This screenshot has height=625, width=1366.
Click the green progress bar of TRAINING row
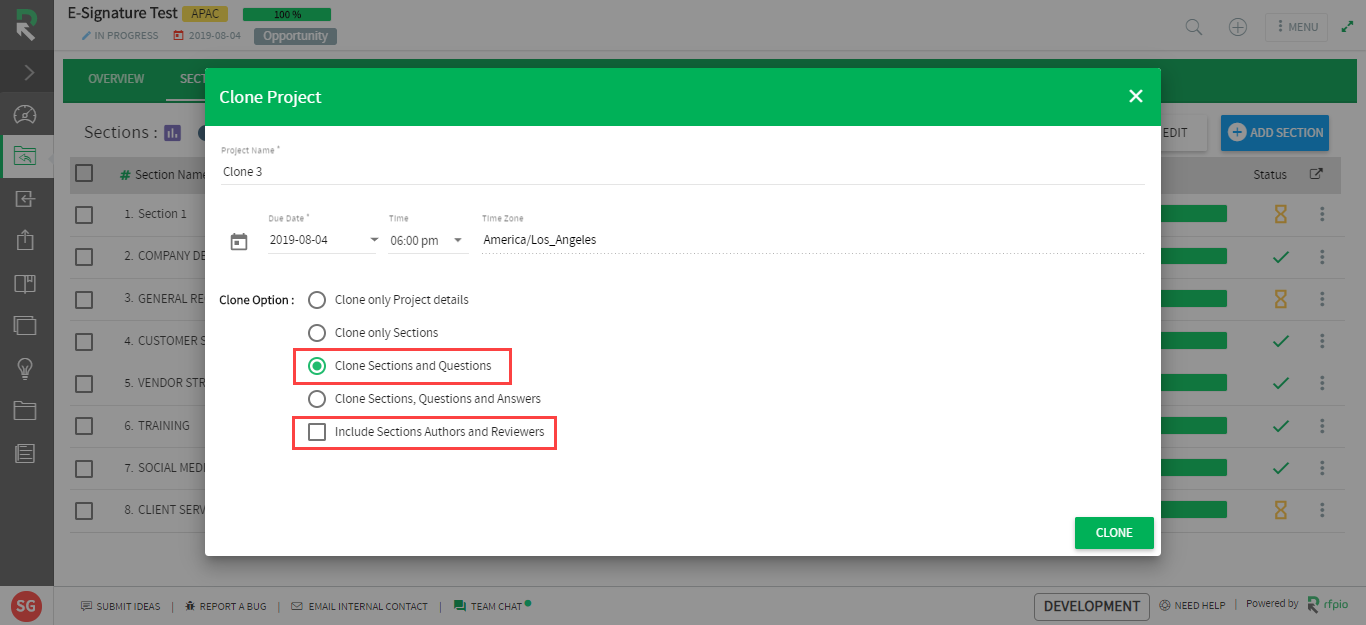pyautogui.click(x=1194, y=426)
